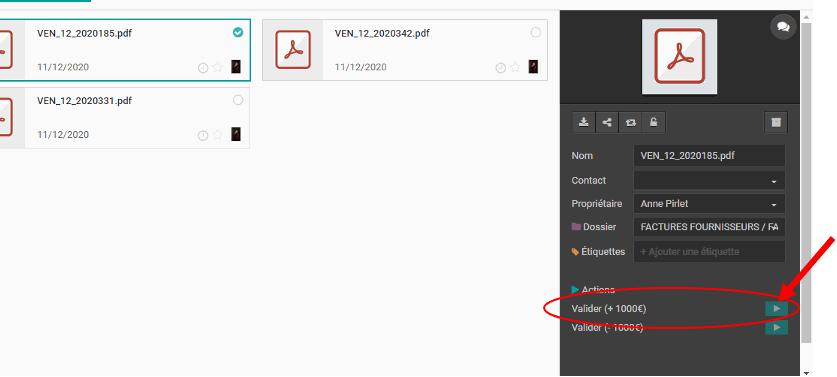Open the Contact dropdown
The image size is (837, 377).
[709, 180]
